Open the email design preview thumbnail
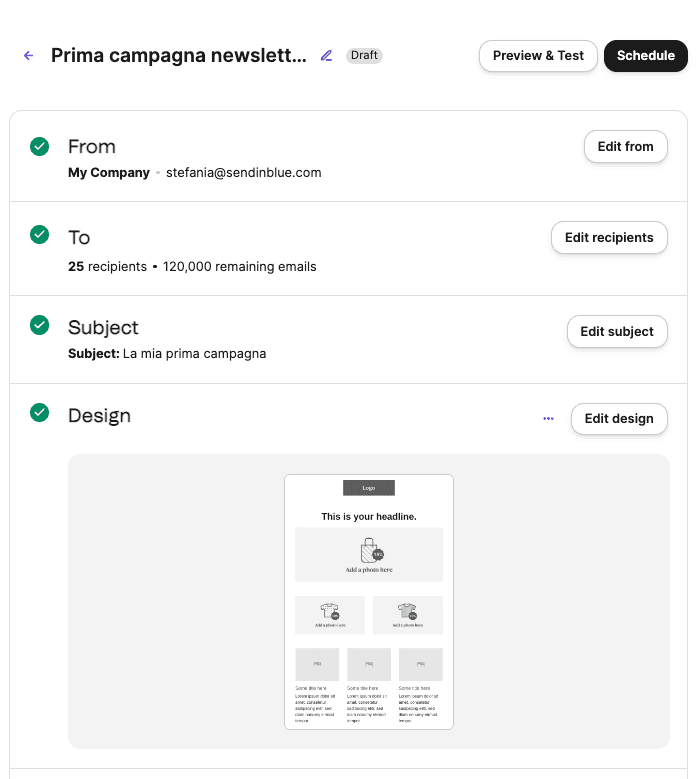The height and width of the screenshot is (779, 699). coord(369,602)
